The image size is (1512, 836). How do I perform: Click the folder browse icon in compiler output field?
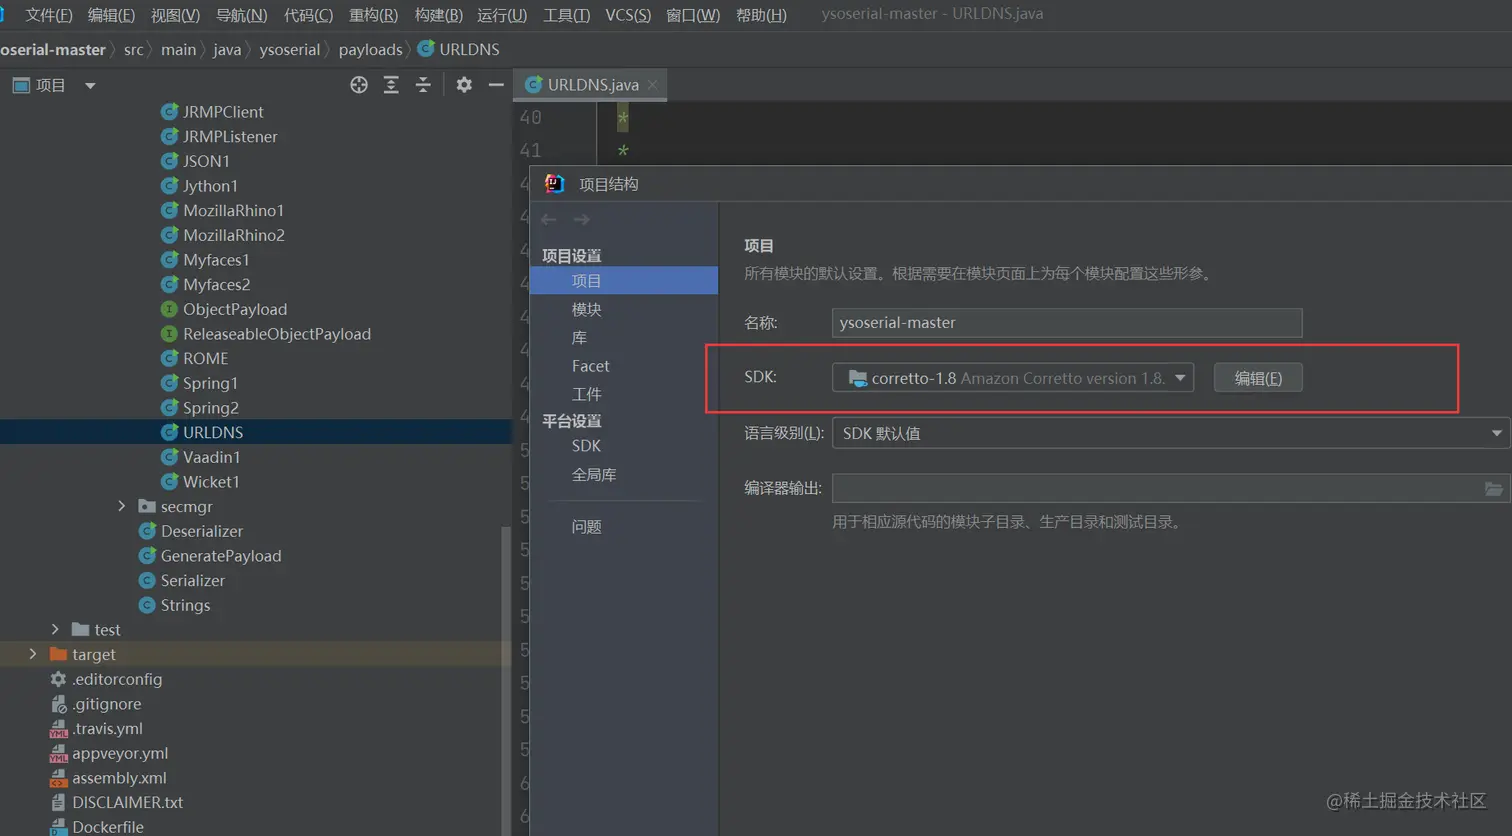(1493, 488)
